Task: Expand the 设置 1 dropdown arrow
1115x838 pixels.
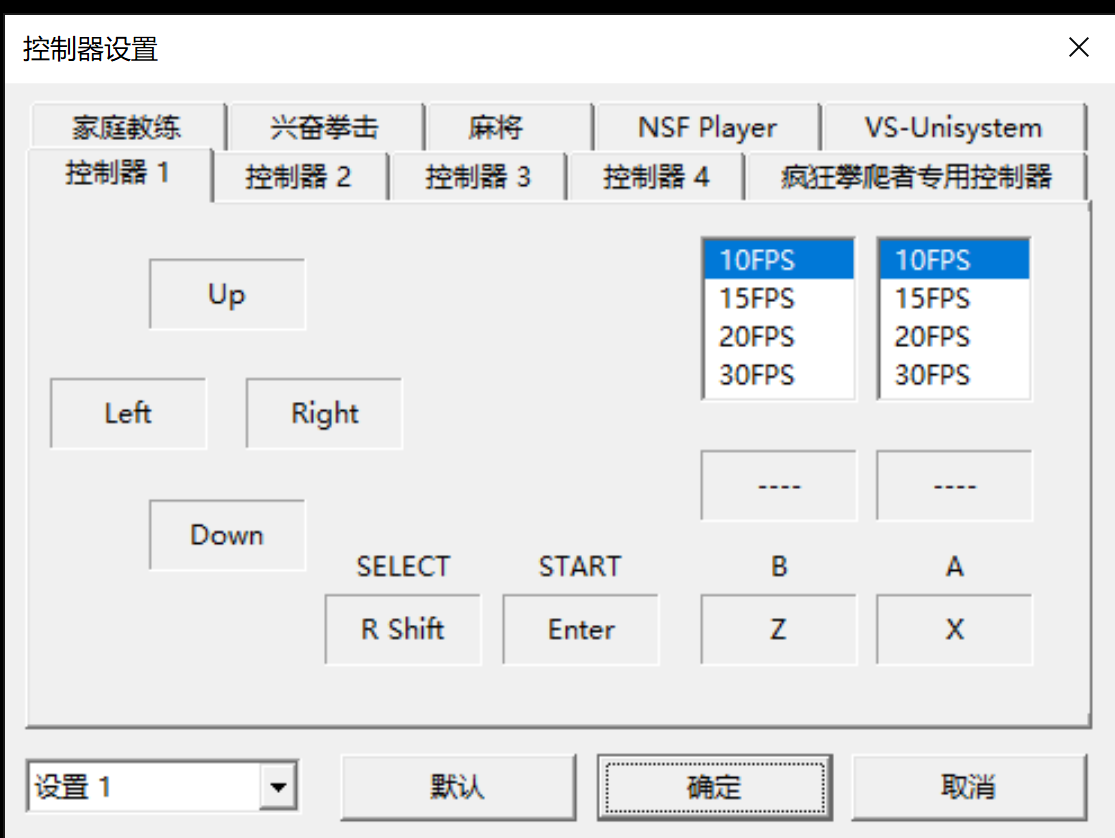Action: [x=278, y=787]
